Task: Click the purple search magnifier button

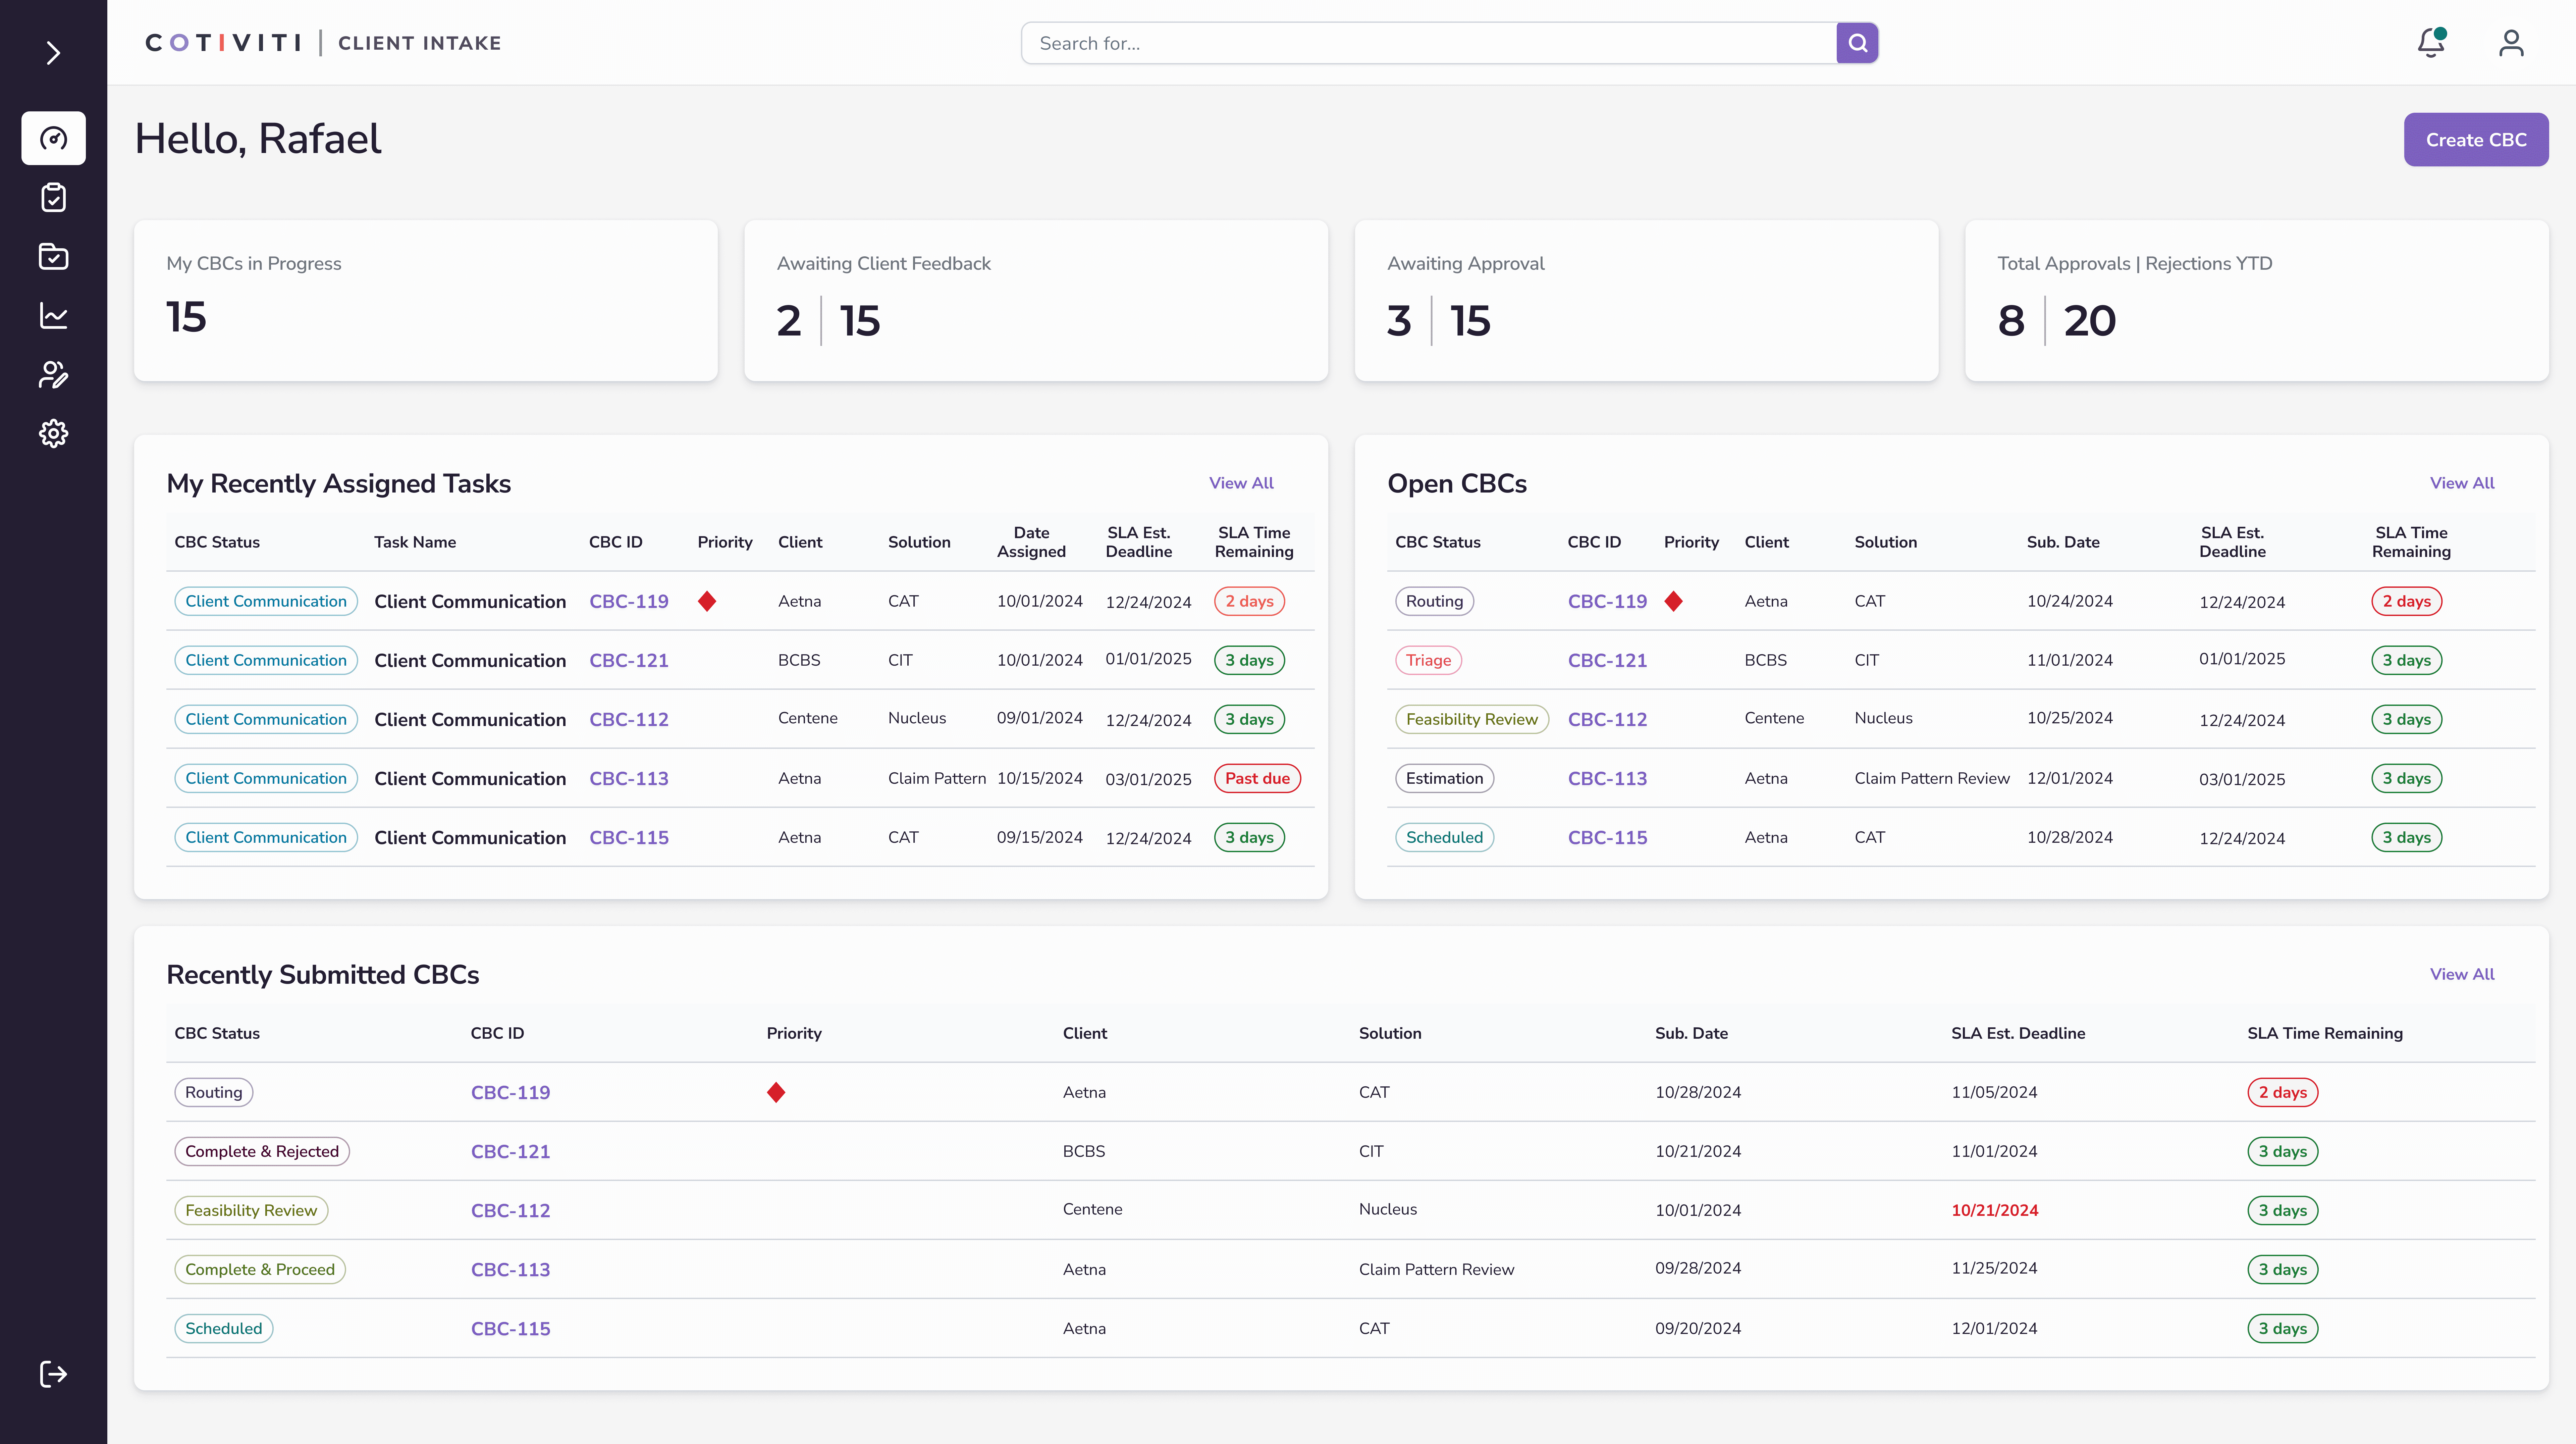Action: pos(1857,43)
